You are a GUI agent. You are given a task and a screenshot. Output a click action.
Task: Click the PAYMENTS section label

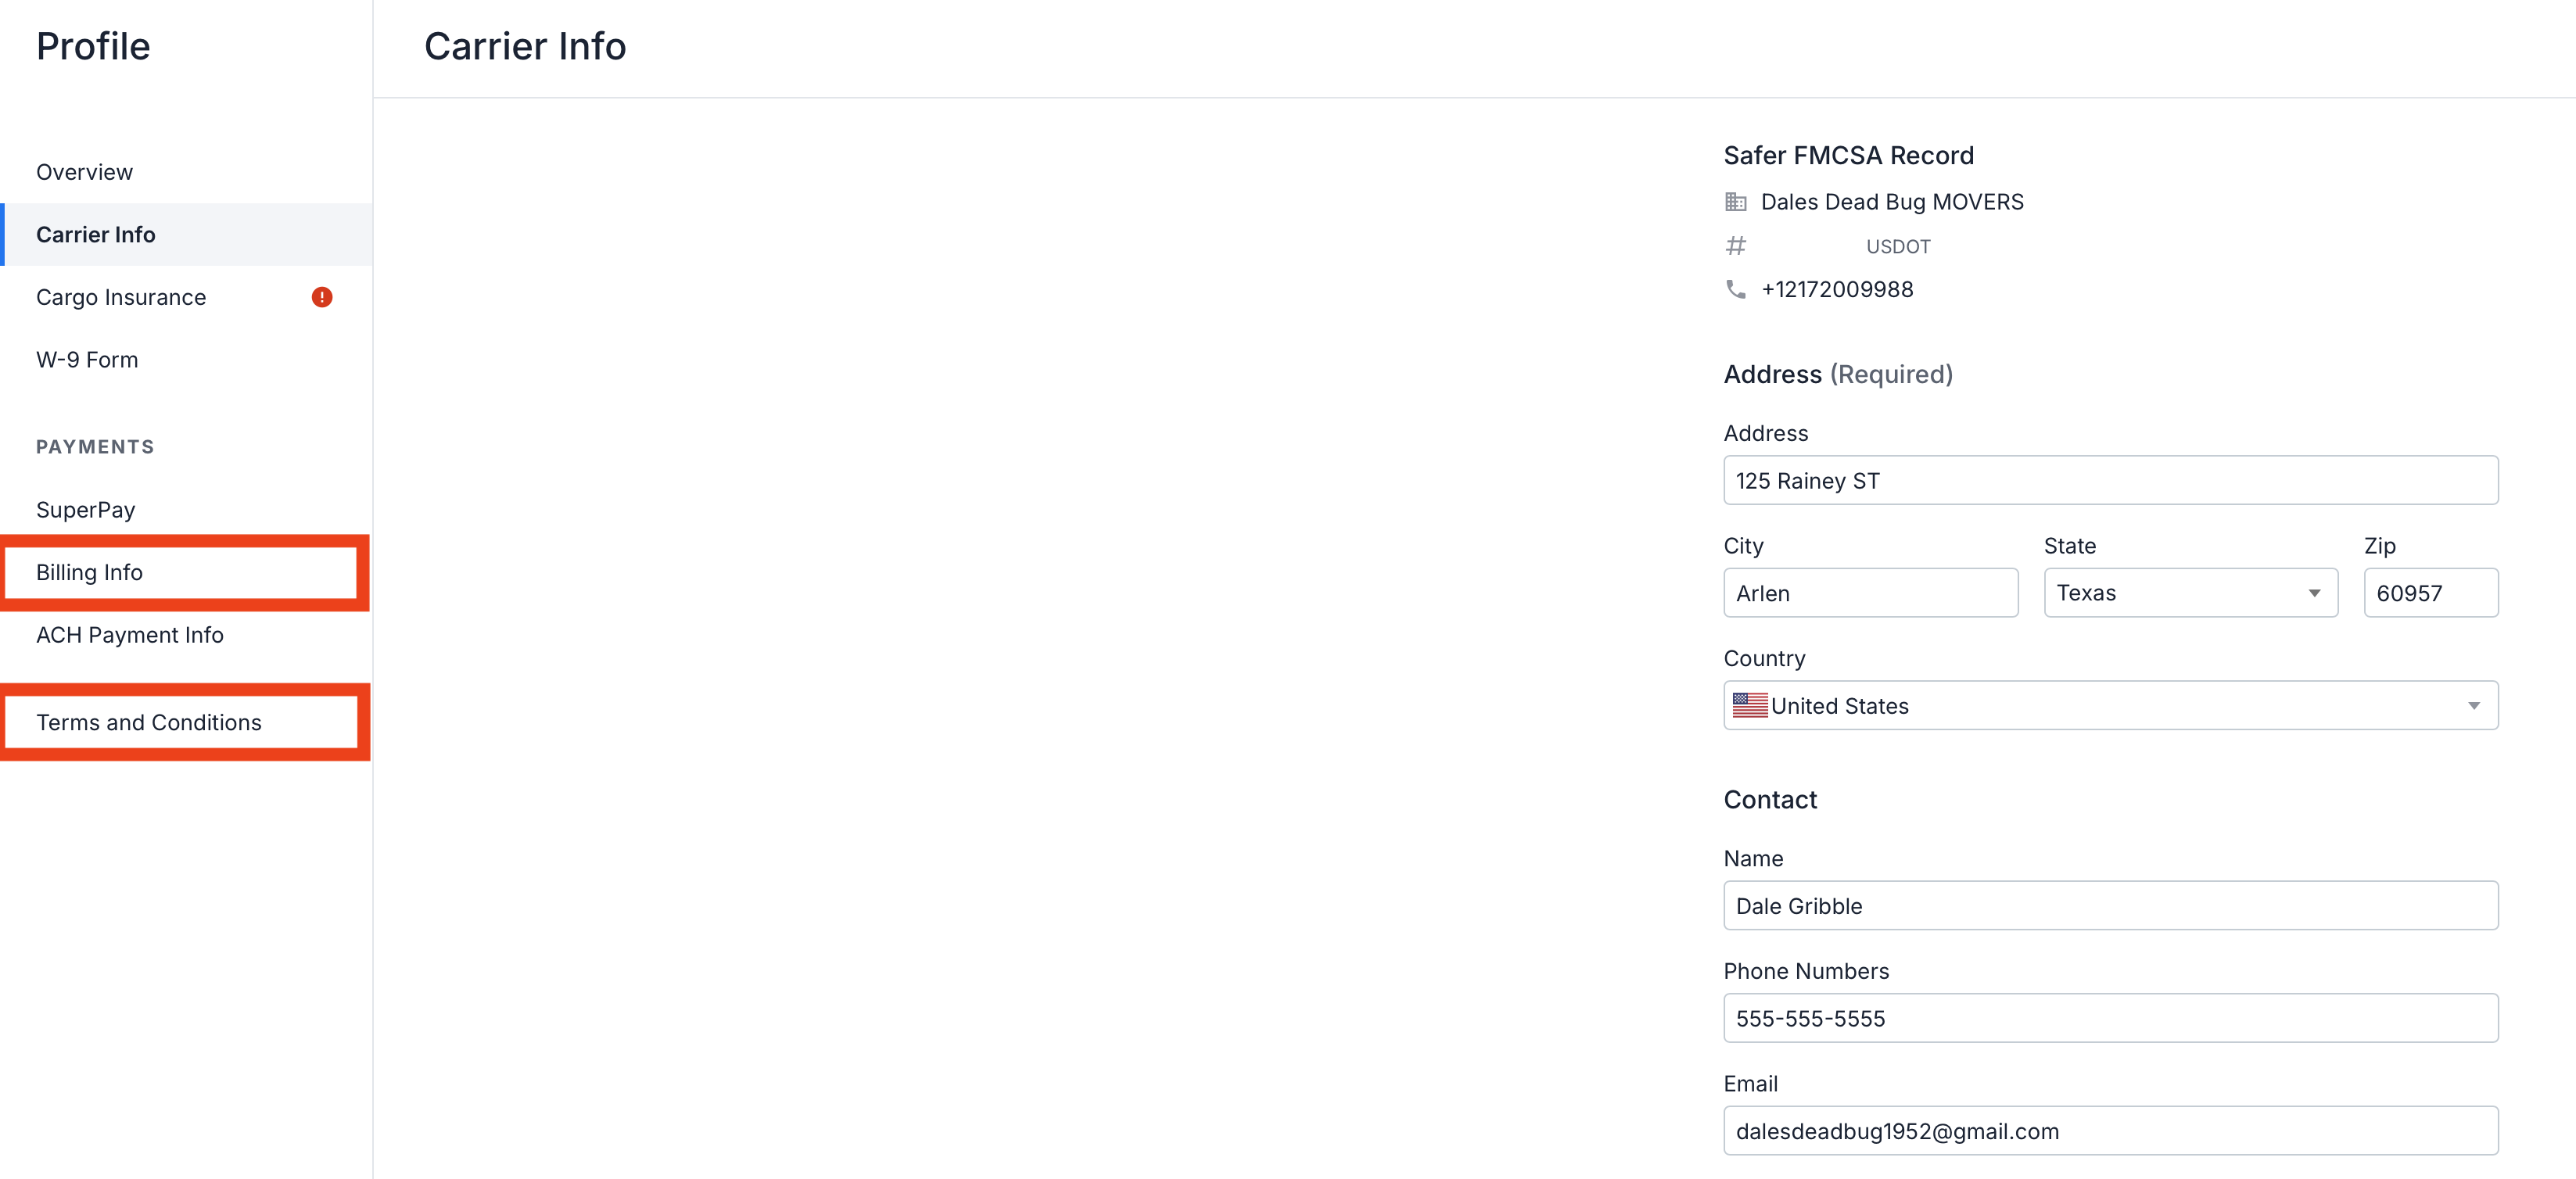click(95, 447)
